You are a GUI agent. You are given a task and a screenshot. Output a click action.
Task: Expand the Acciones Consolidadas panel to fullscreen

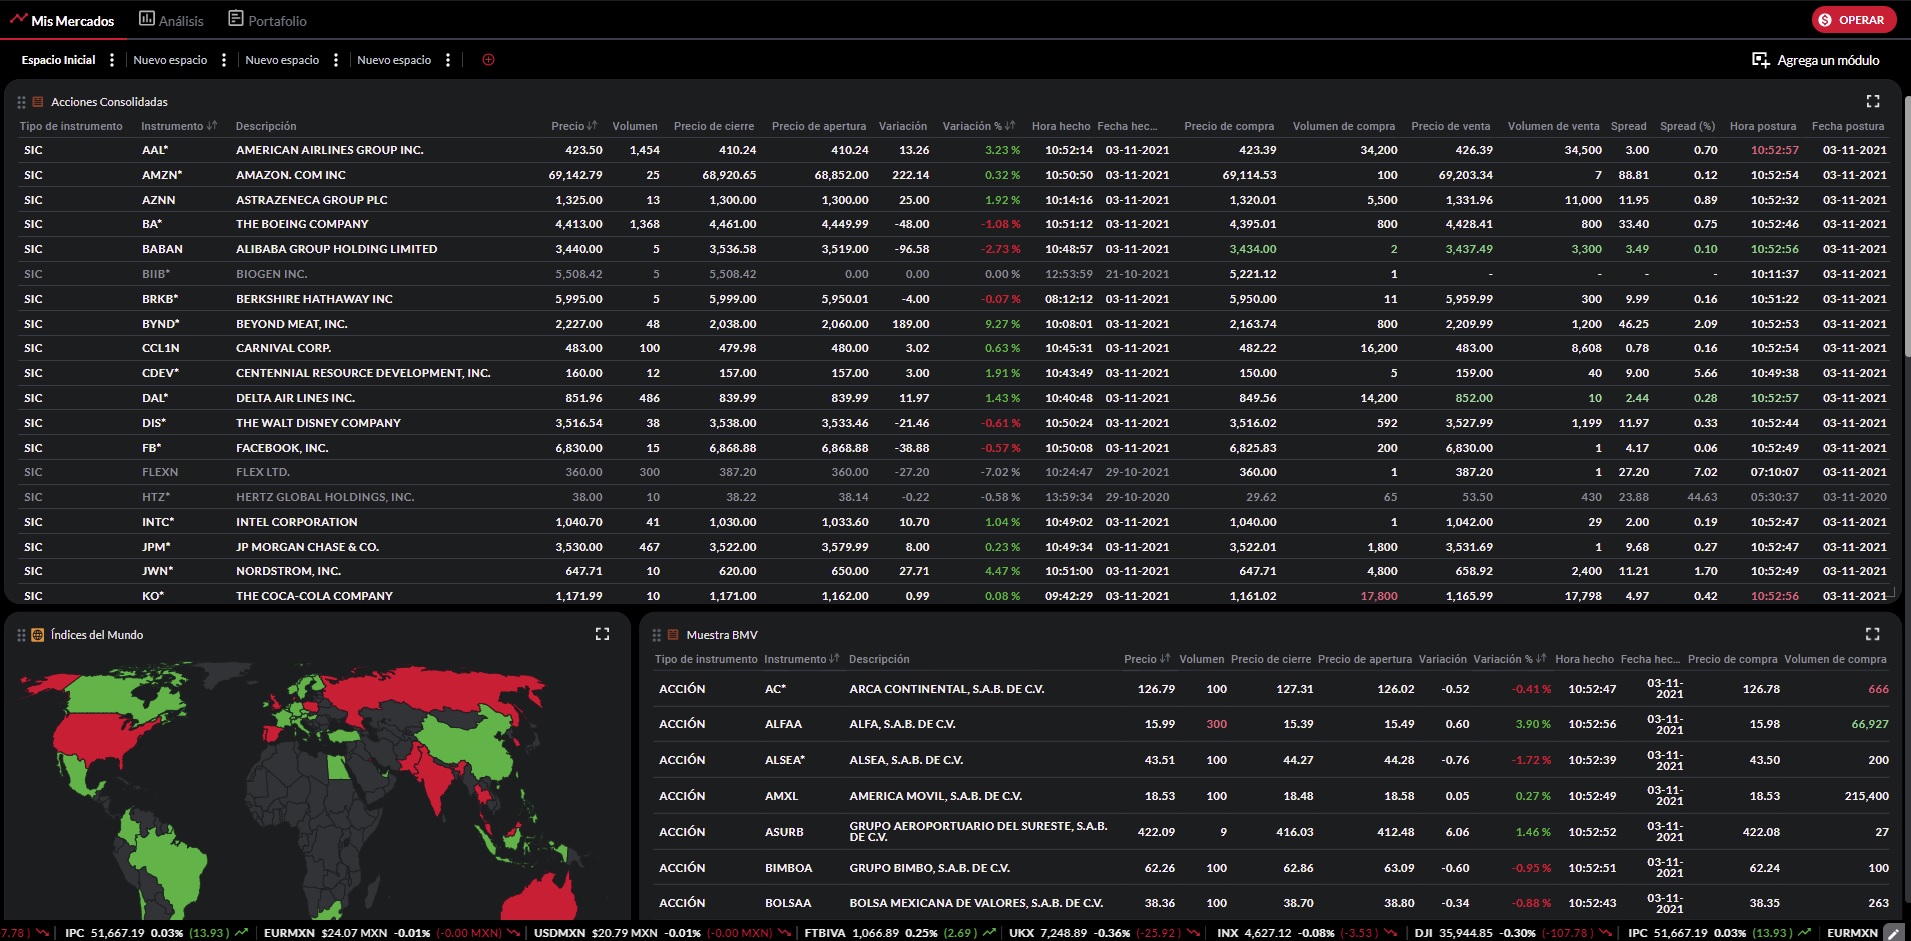pyautogui.click(x=1872, y=101)
